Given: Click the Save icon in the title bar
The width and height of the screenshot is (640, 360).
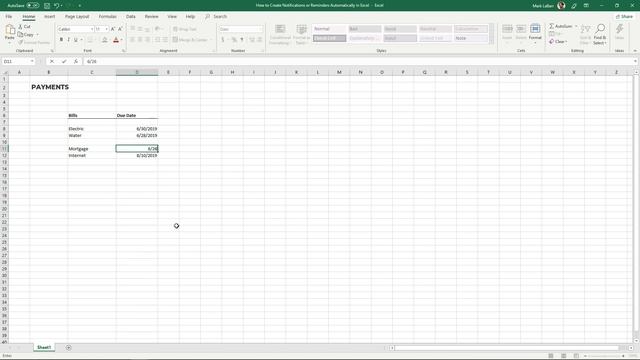Looking at the screenshot, I should (x=47, y=6).
